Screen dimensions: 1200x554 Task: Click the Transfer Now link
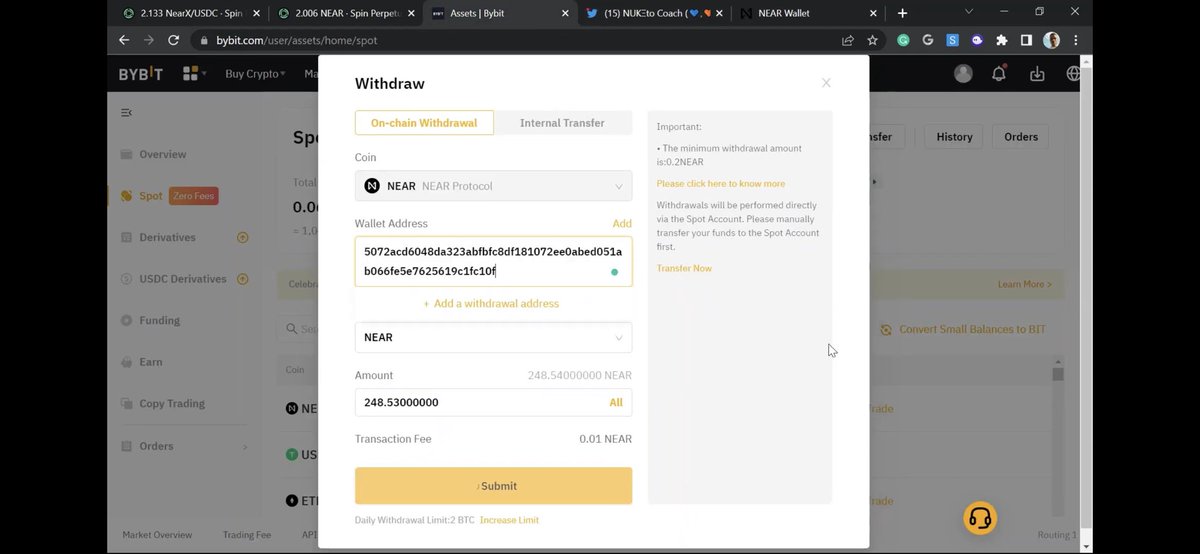click(684, 268)
